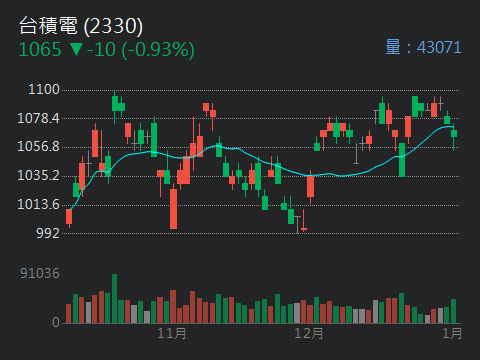Click the first red candlestick at chart start

coord(69,218)
